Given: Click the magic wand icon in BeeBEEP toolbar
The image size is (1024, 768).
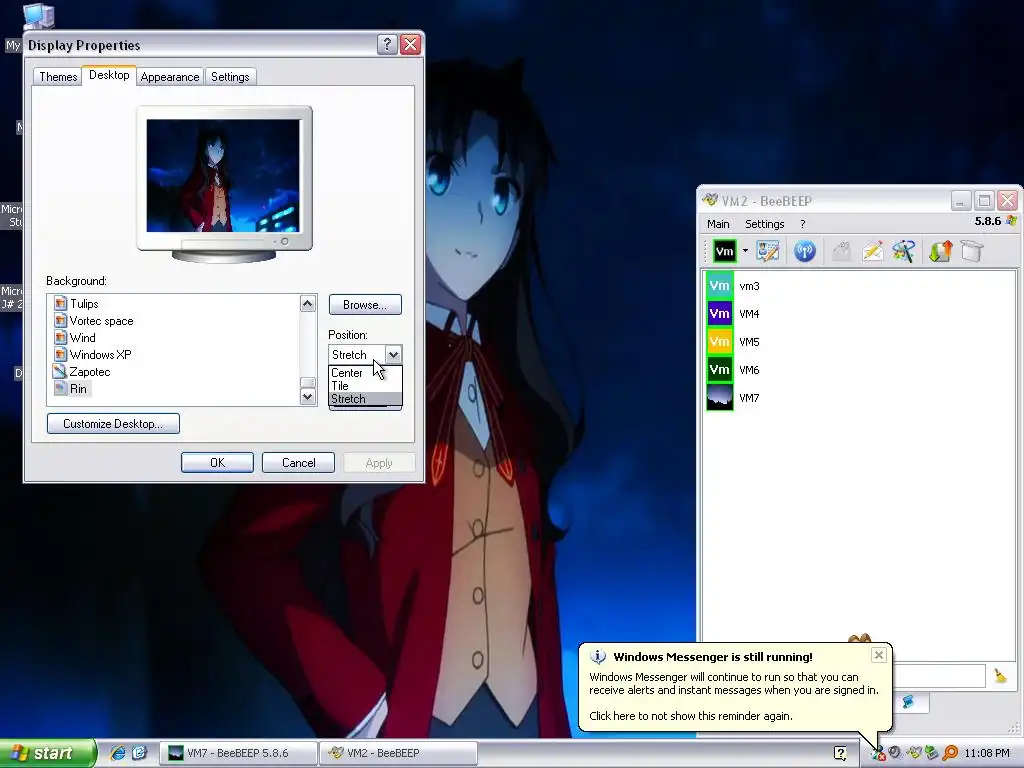Looking at the screenshot, I should 904,251.
